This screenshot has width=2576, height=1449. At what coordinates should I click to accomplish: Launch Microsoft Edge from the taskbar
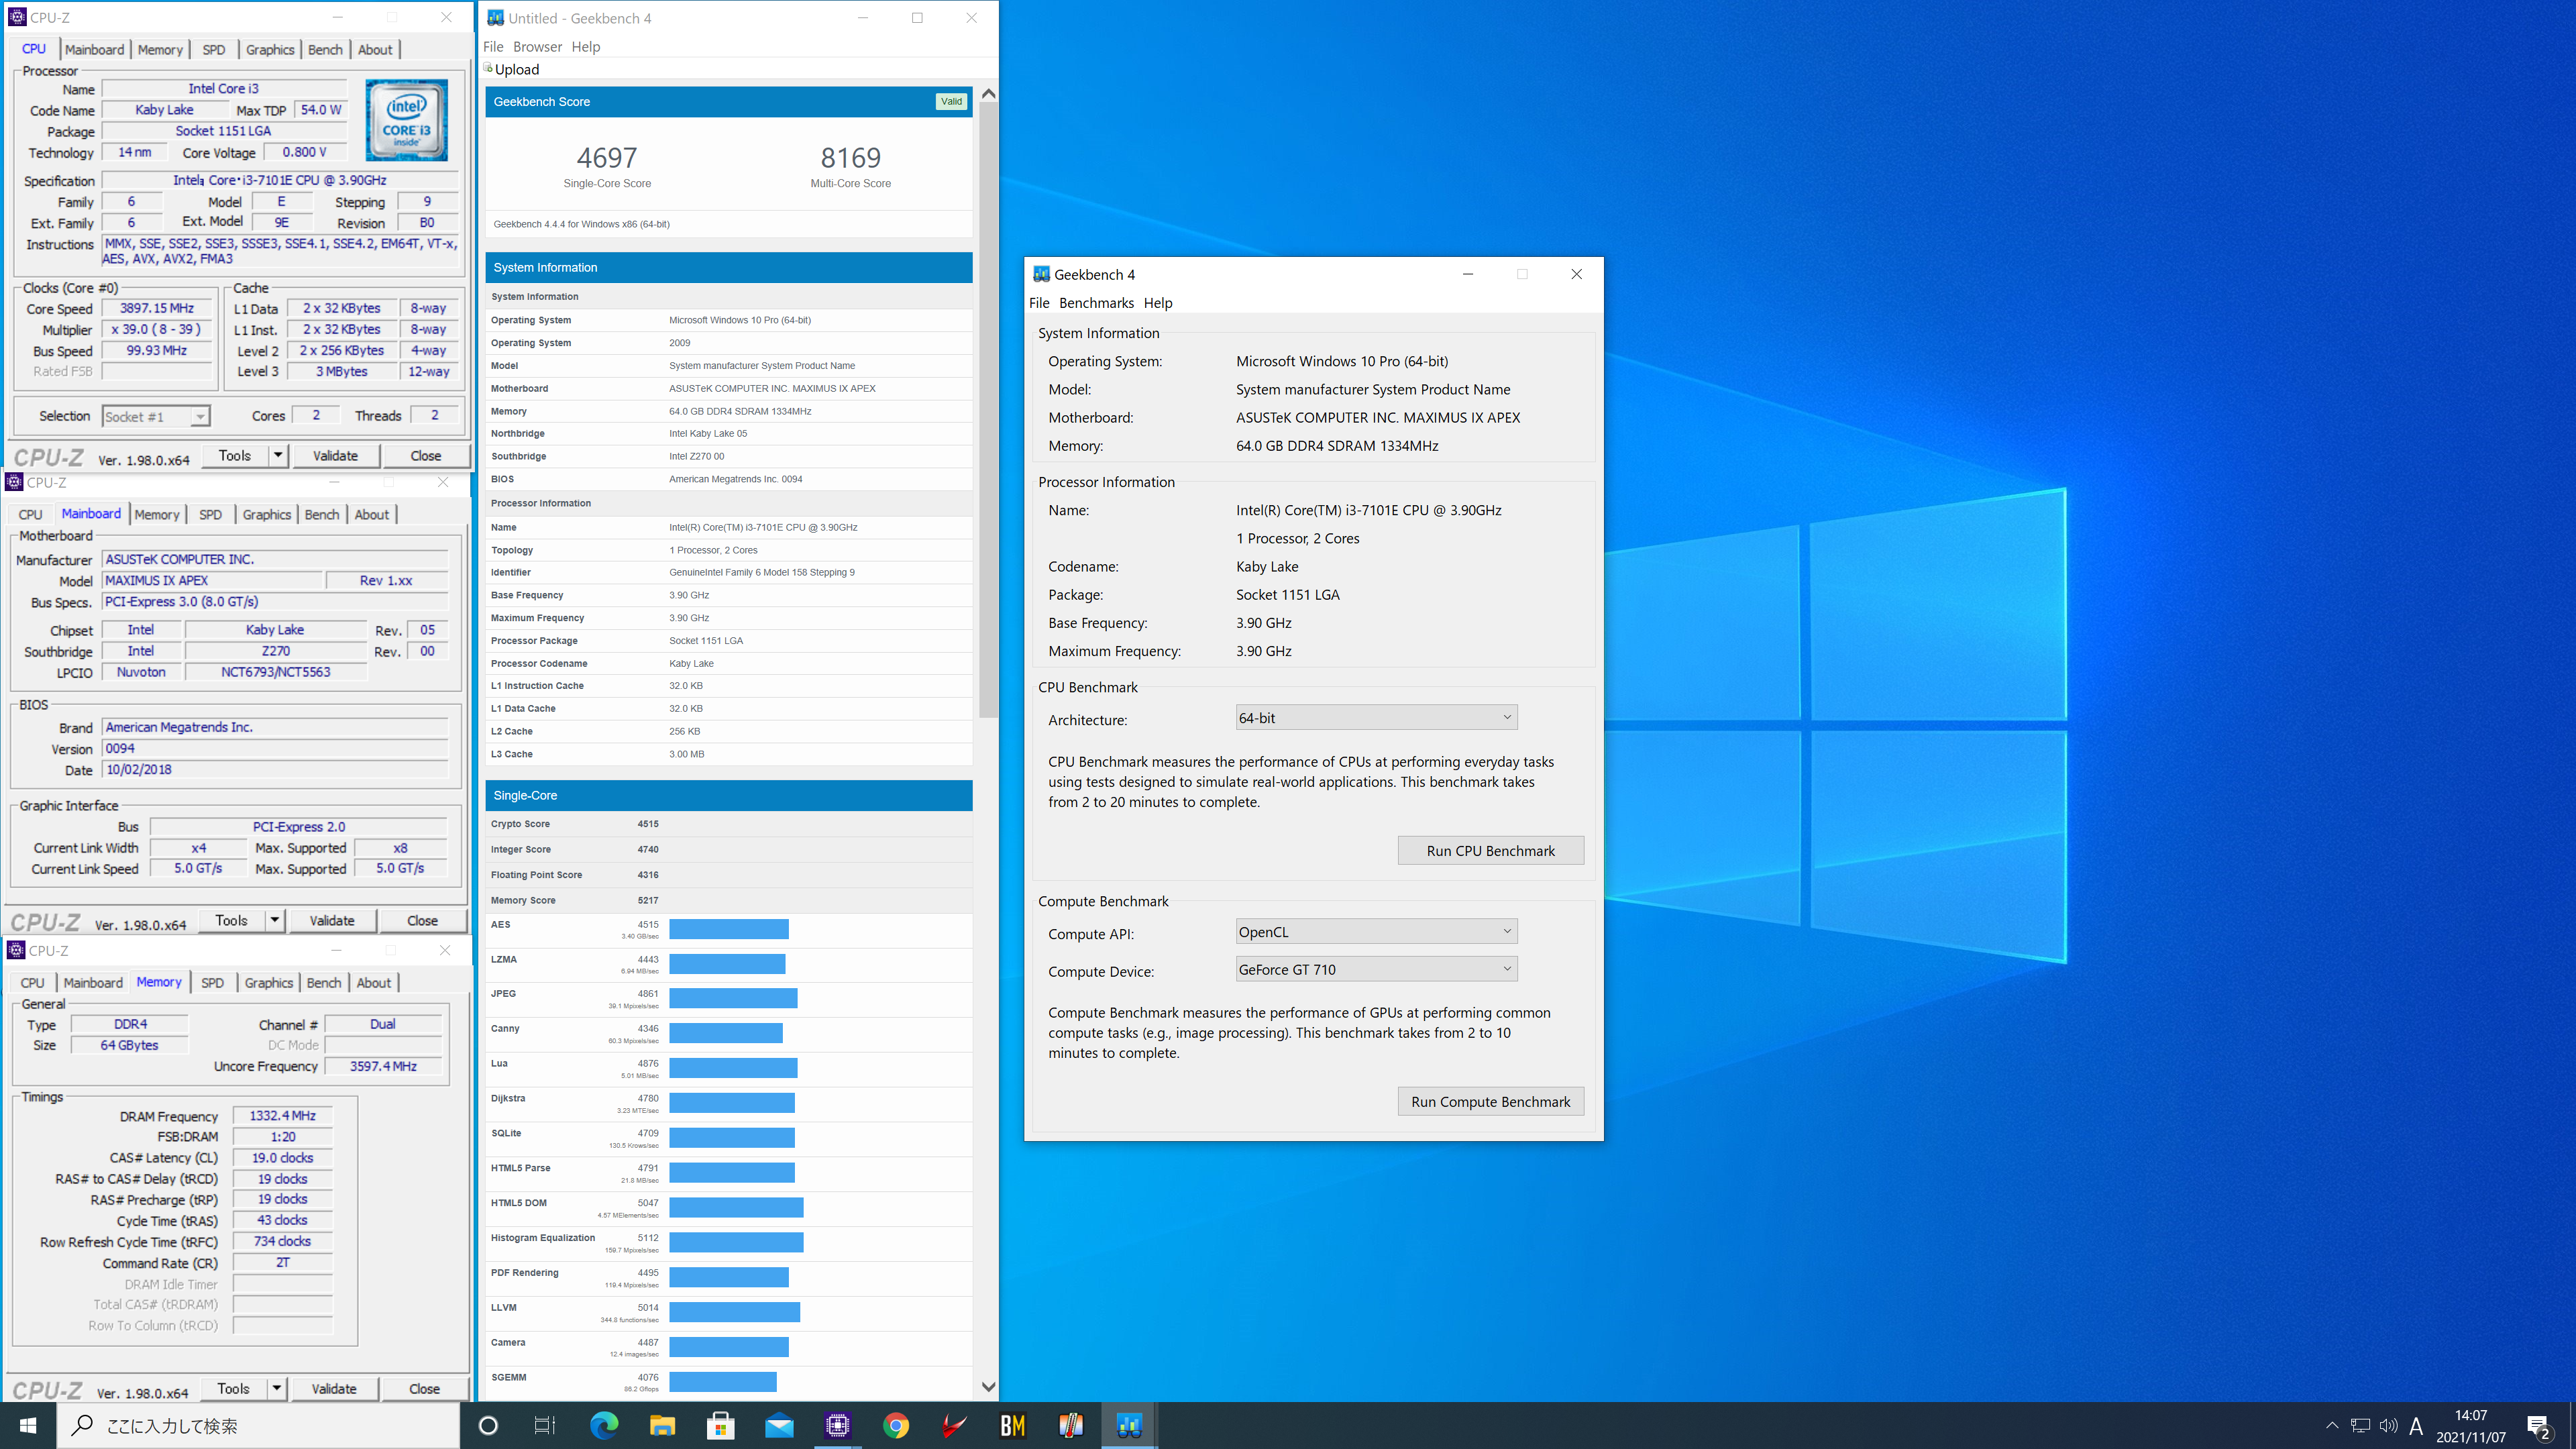click(604, 1425)
